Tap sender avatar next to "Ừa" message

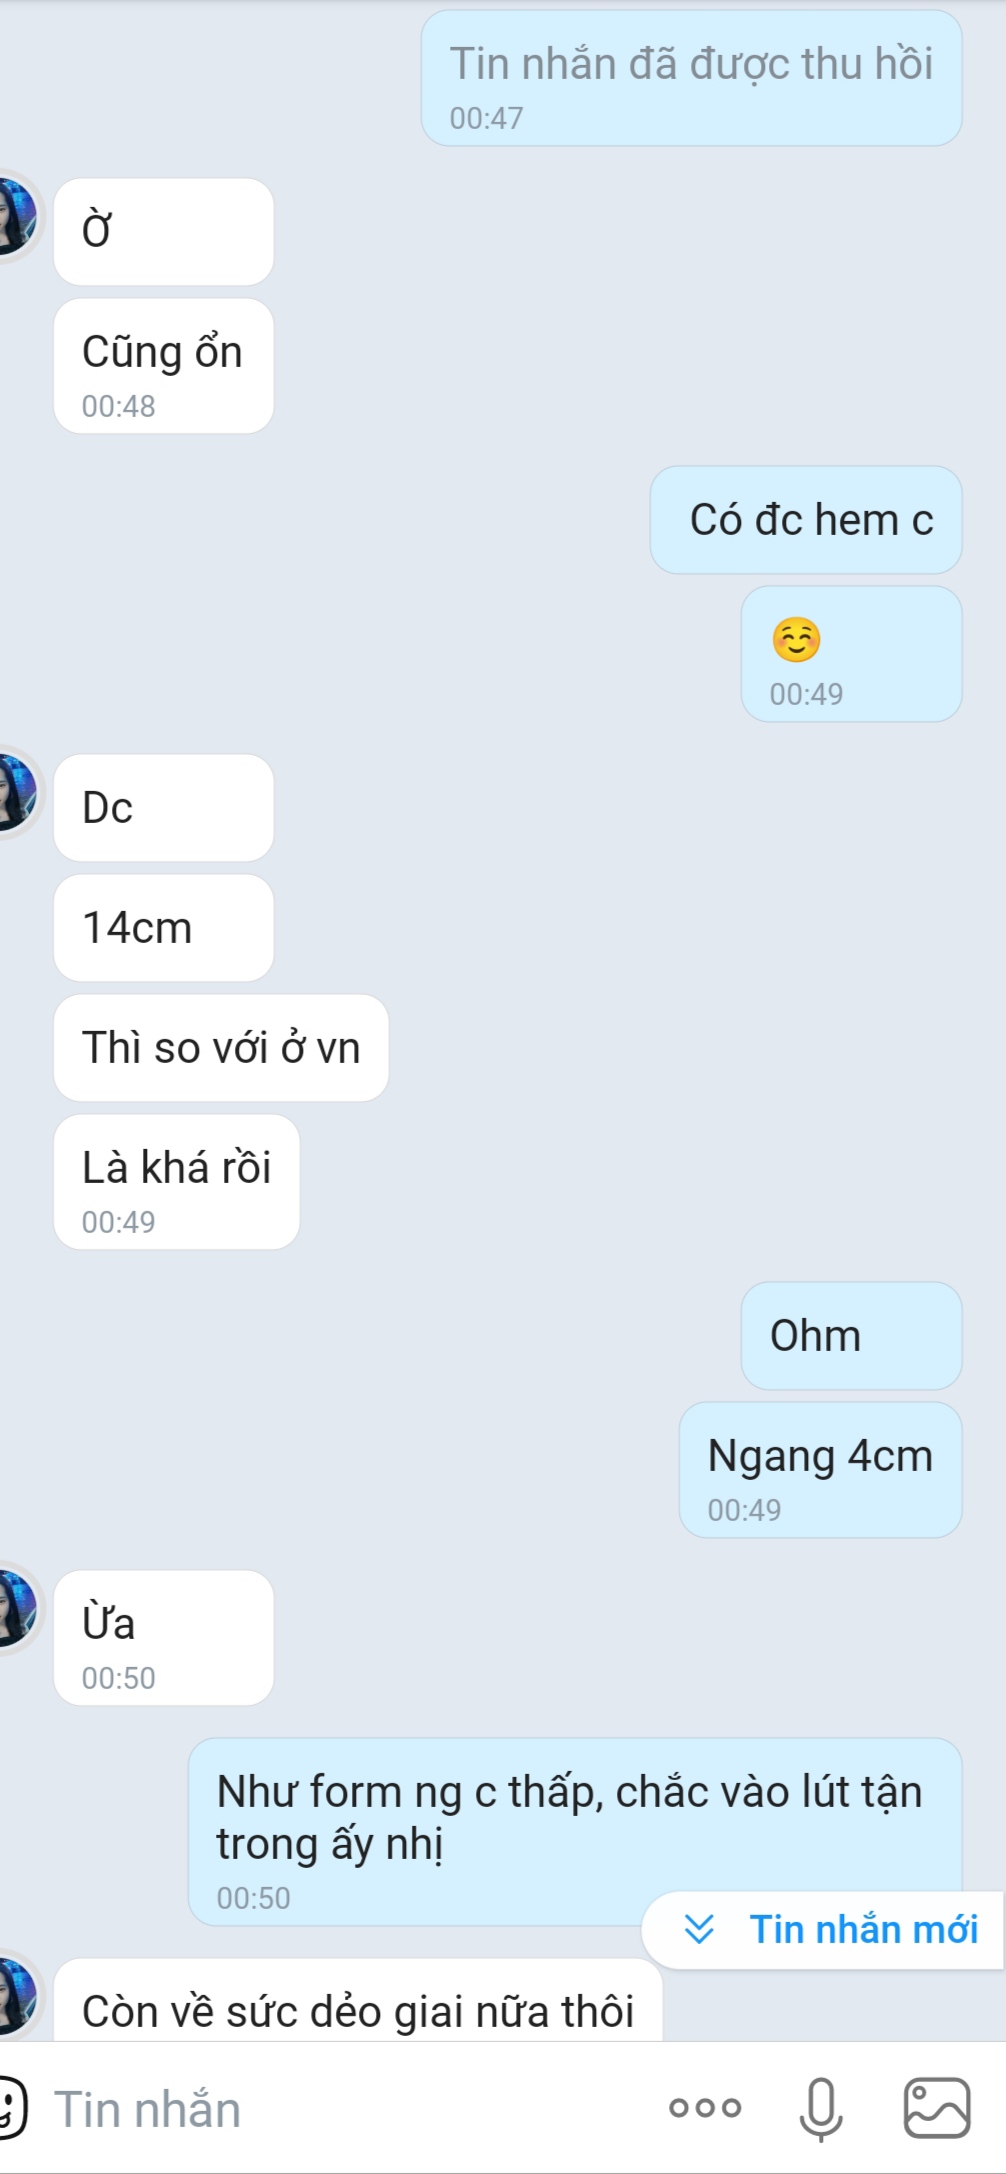tap(16, 1609)
